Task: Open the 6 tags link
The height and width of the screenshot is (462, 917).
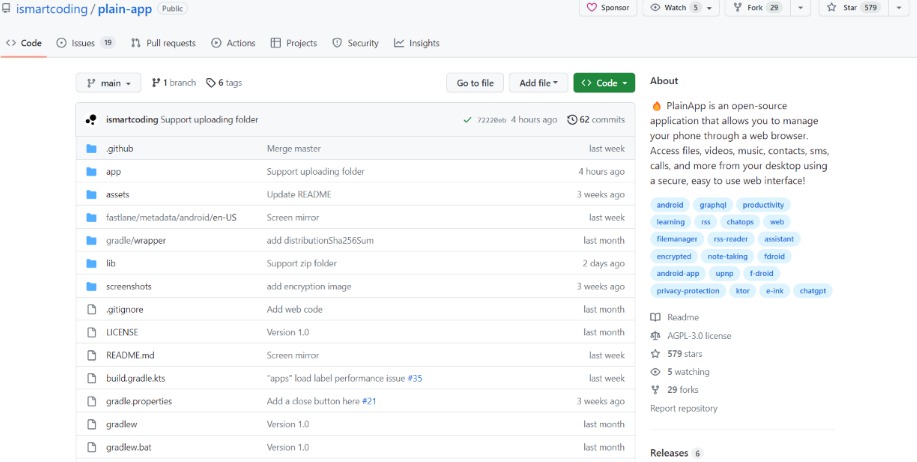Action: (x=224, y=83)
